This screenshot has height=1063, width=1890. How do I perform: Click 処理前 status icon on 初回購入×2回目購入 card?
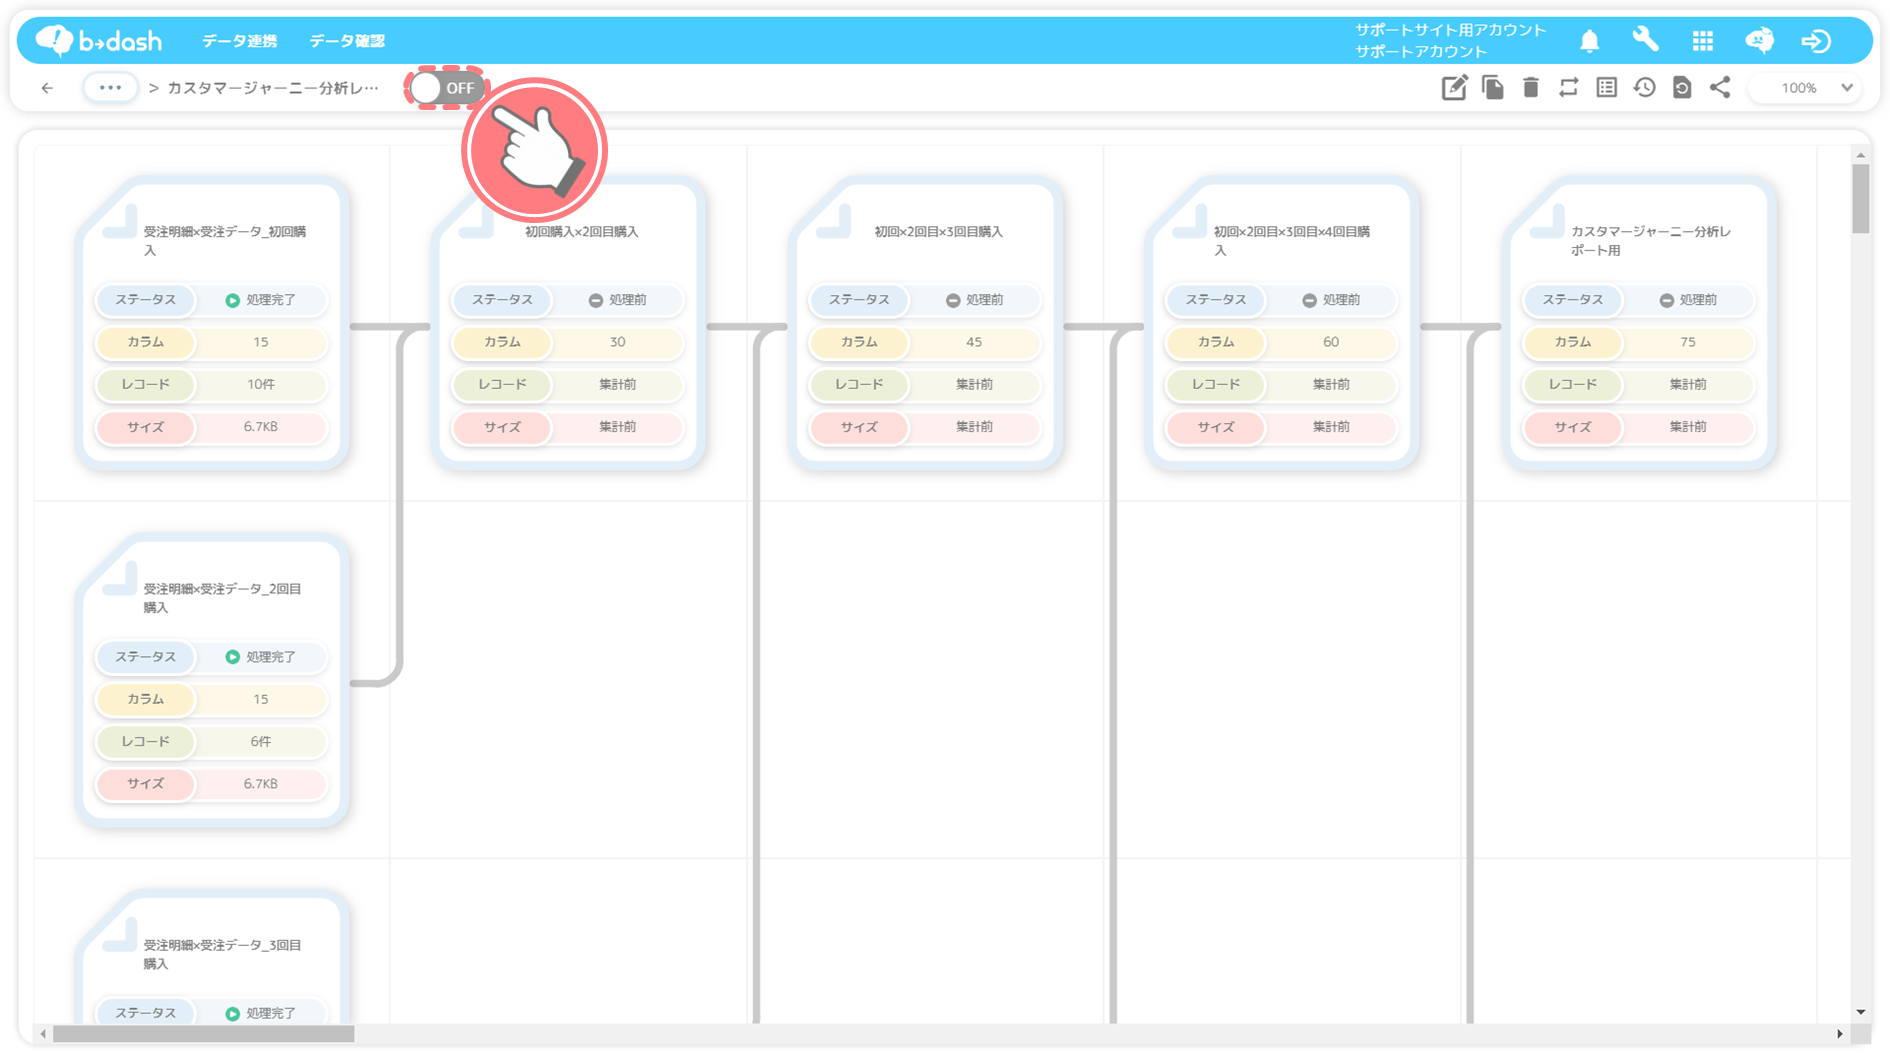click(x=595, y=300)
